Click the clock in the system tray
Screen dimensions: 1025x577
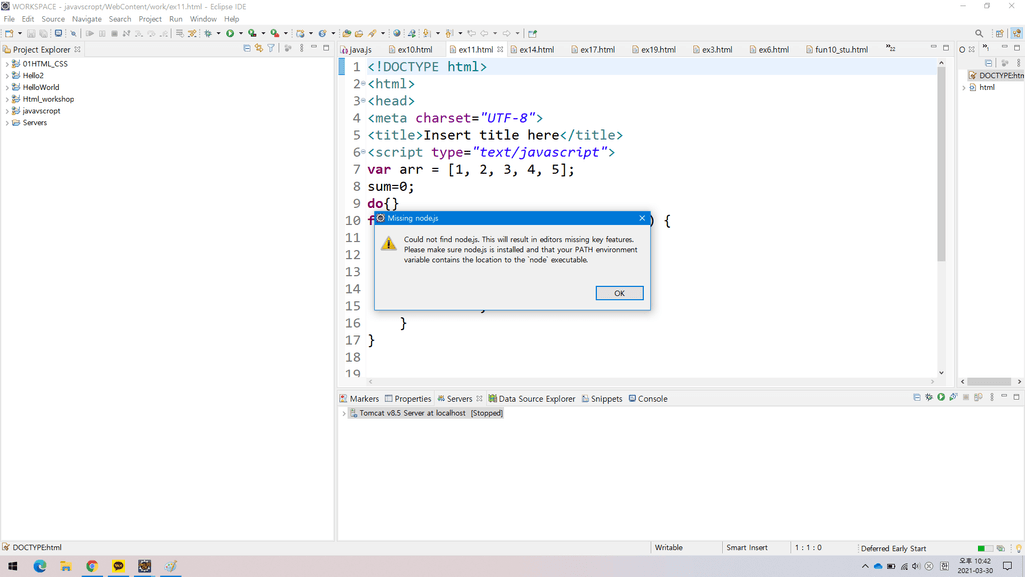pos(975,566)
